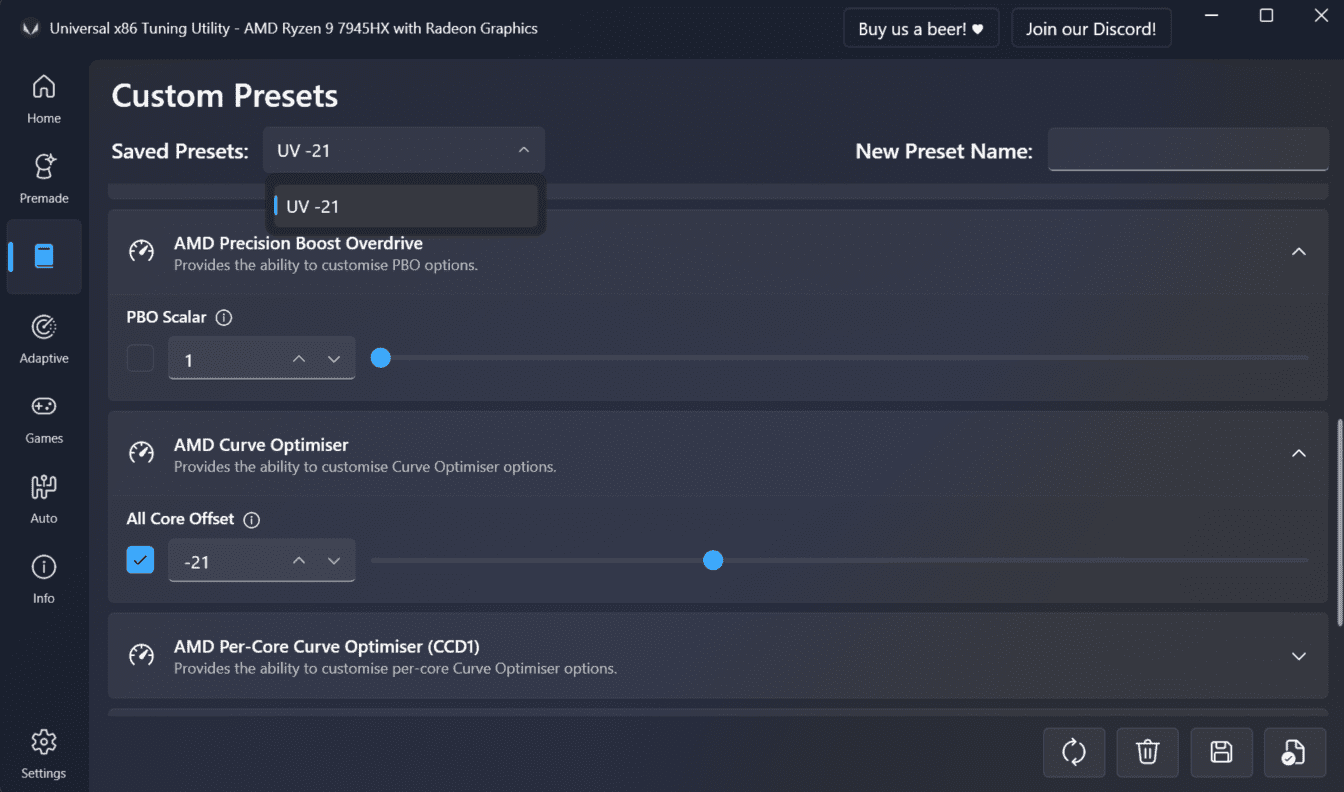Click the Buy us a beer button

tap(921, 29)
